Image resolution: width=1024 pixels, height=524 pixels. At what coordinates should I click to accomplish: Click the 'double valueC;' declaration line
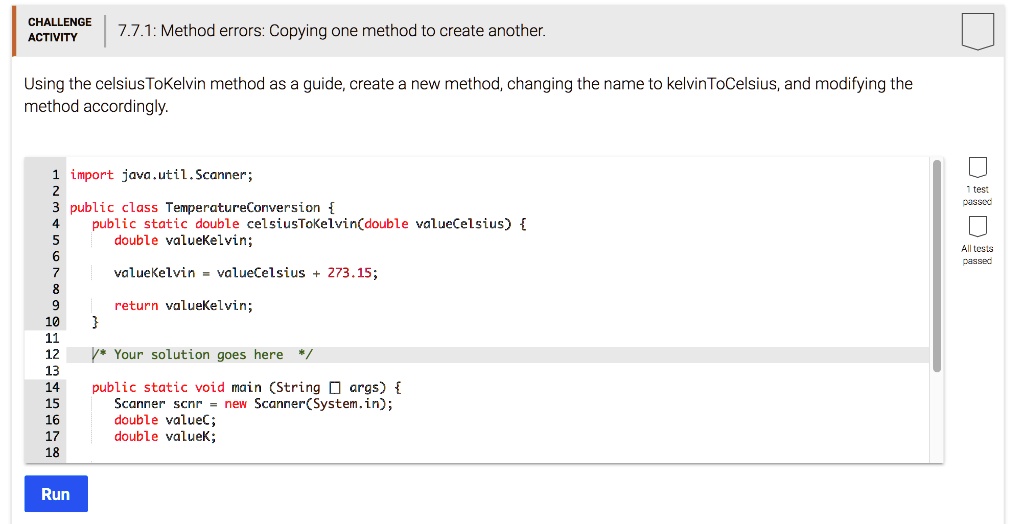[x=165, y=420]
